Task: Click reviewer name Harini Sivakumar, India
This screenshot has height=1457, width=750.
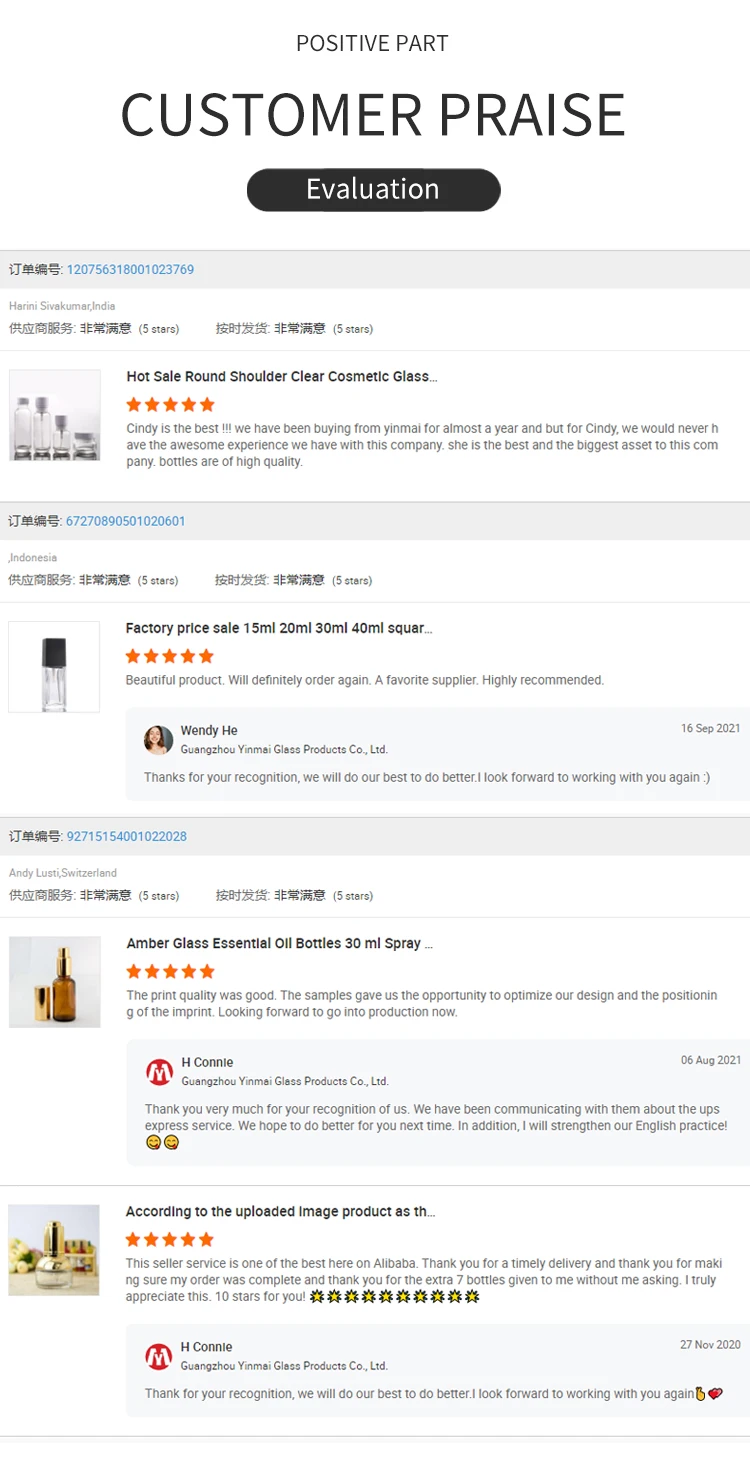Action: [x=62, y=306]
